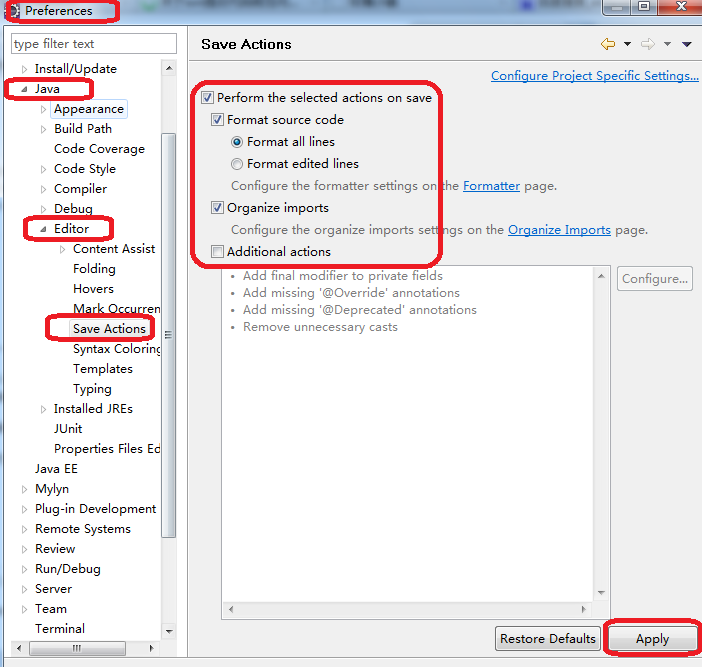Click additional actions list scroll right arrow
This screenshot has width=702, height=667.
click(x=583, y=609)
